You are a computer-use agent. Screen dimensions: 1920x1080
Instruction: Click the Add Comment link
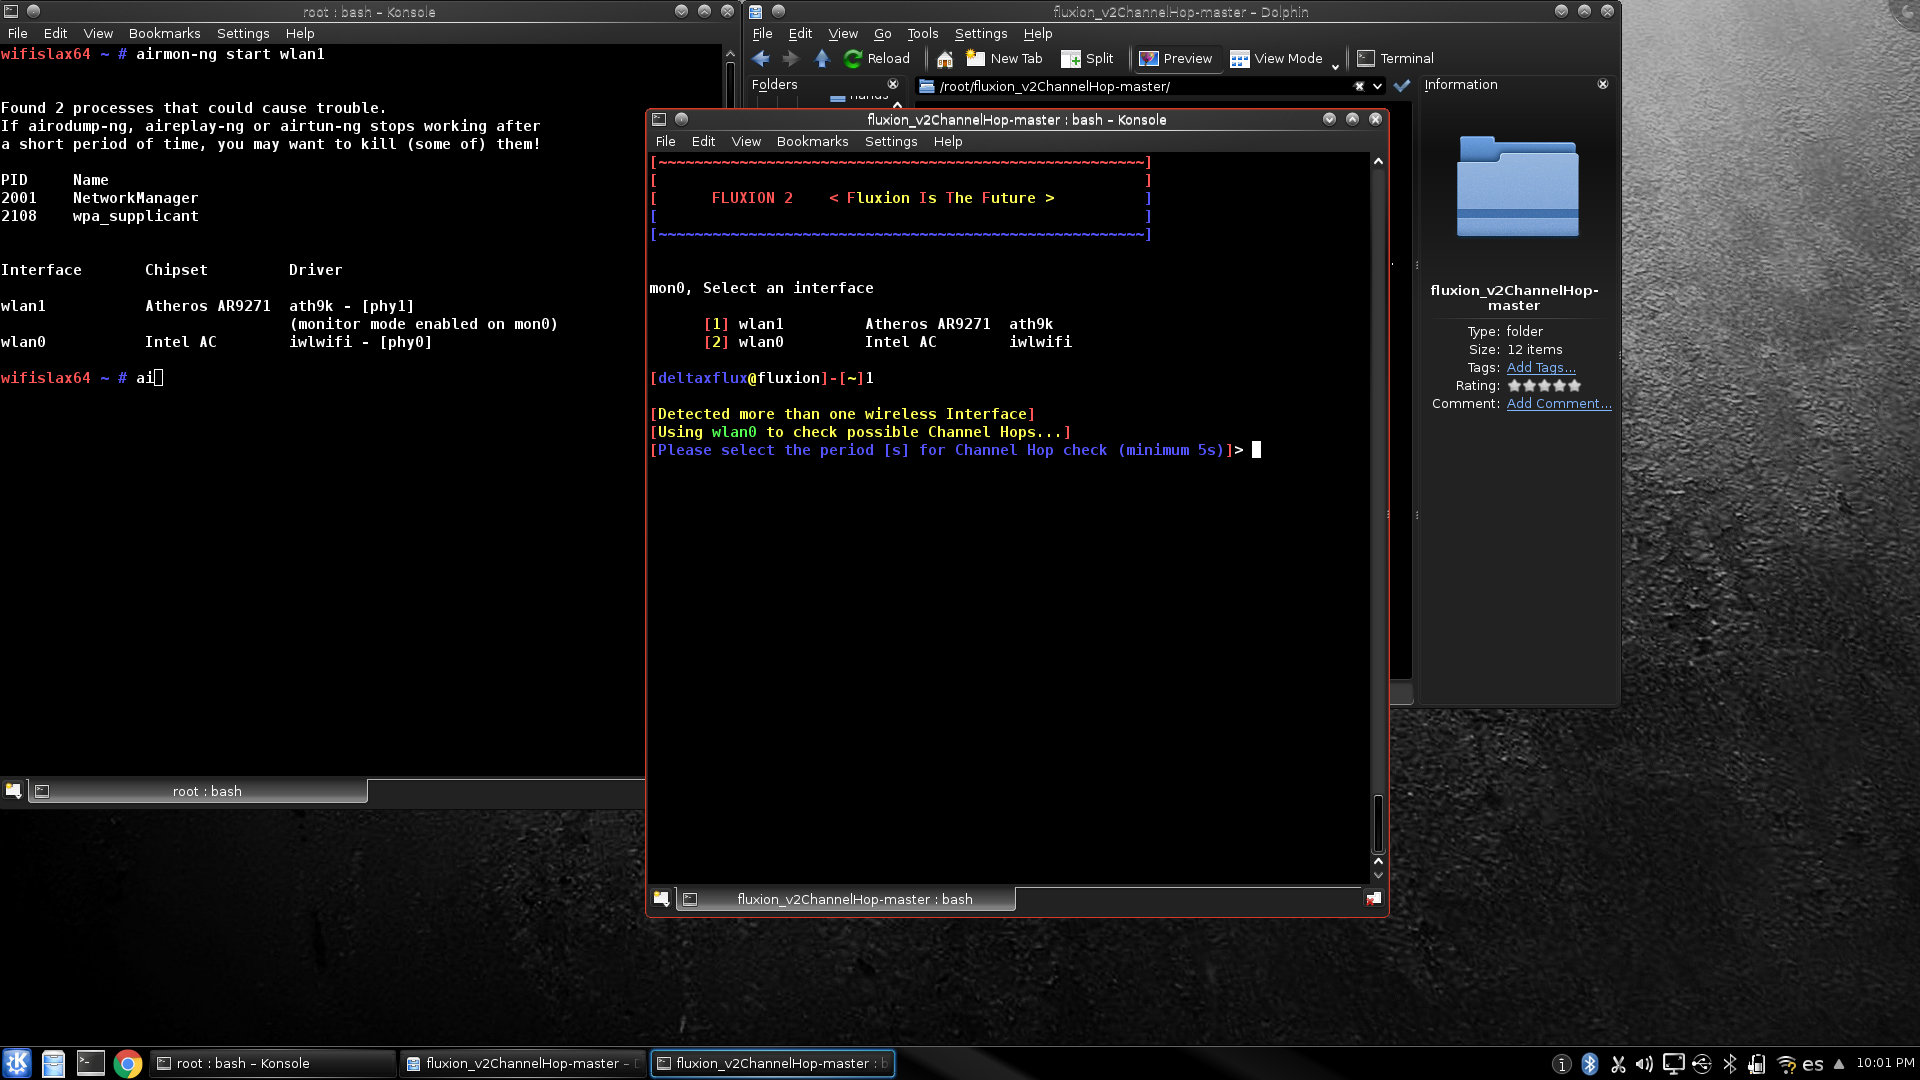click(x=1558, y=403)
